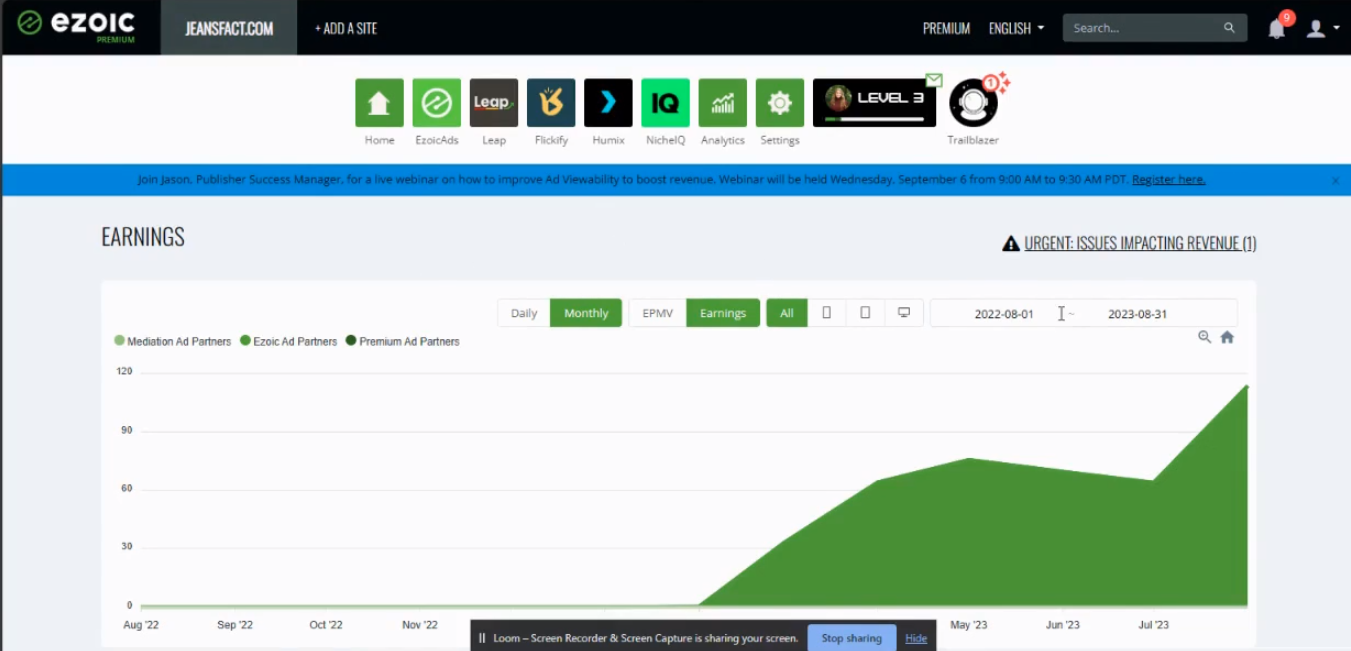This screenshot has height=651, width=1351.
Task: Select All devices filter
Action: pos(787,313)
